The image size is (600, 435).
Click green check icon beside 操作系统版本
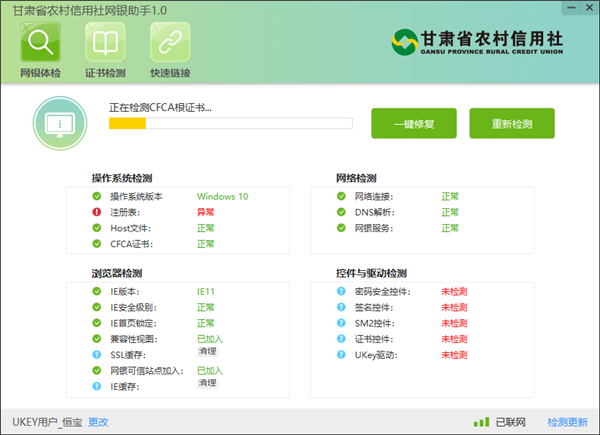[97, 196]
